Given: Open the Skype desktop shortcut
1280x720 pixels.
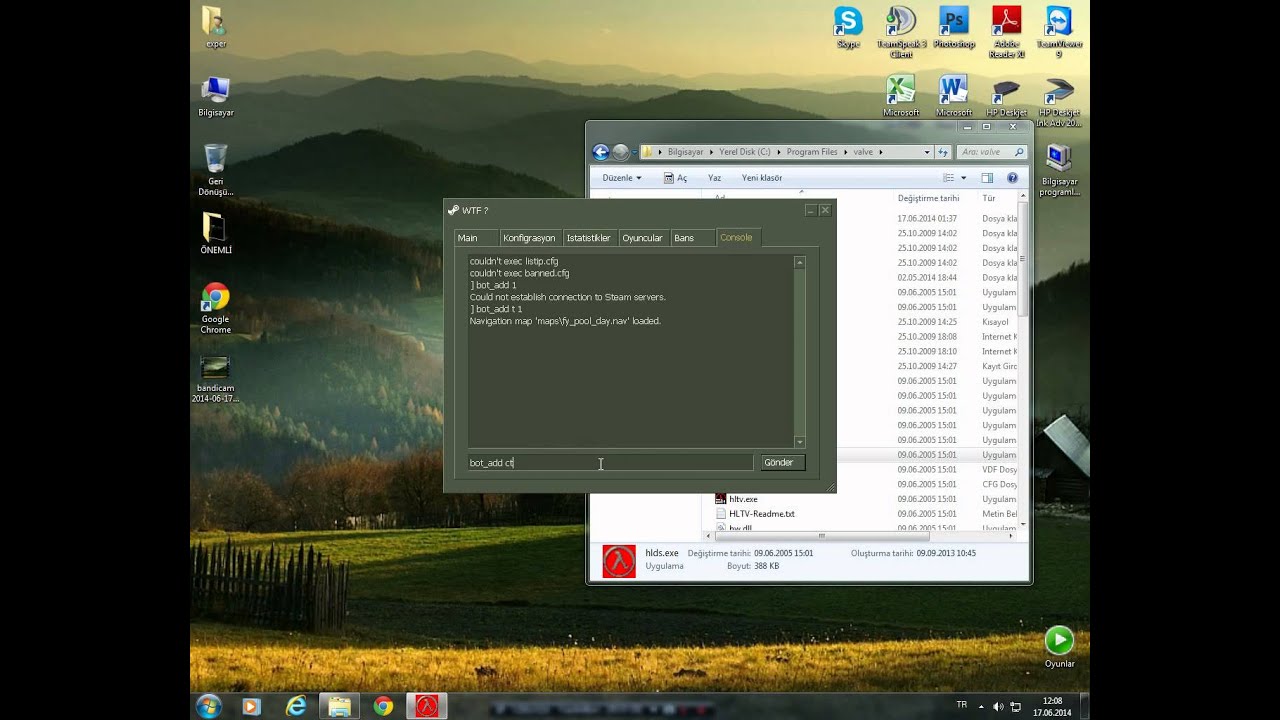Looking at the screenshot, I should coord(848,27).
